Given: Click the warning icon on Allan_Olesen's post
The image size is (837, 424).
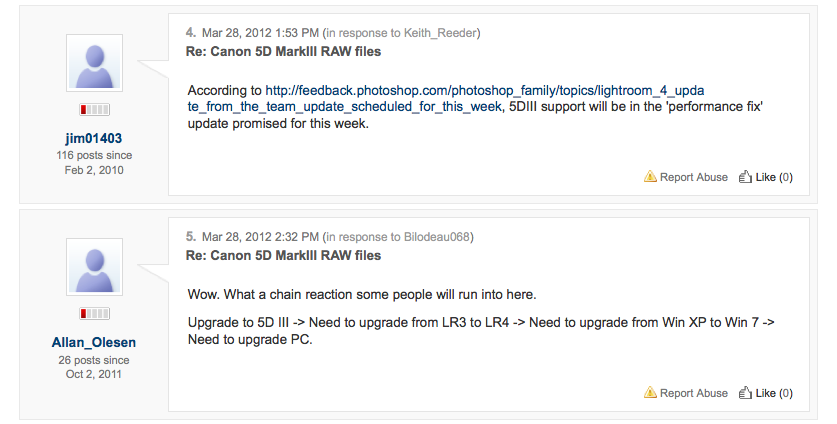Looking at the screenshot, I should pos(650,393).
